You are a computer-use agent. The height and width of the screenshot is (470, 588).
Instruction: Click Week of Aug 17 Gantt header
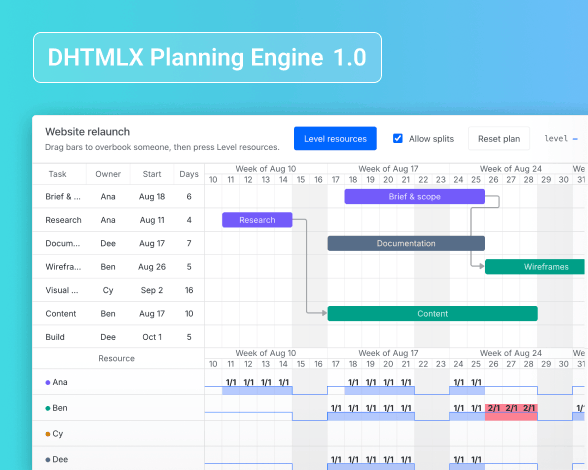click(x=388, y=169)
